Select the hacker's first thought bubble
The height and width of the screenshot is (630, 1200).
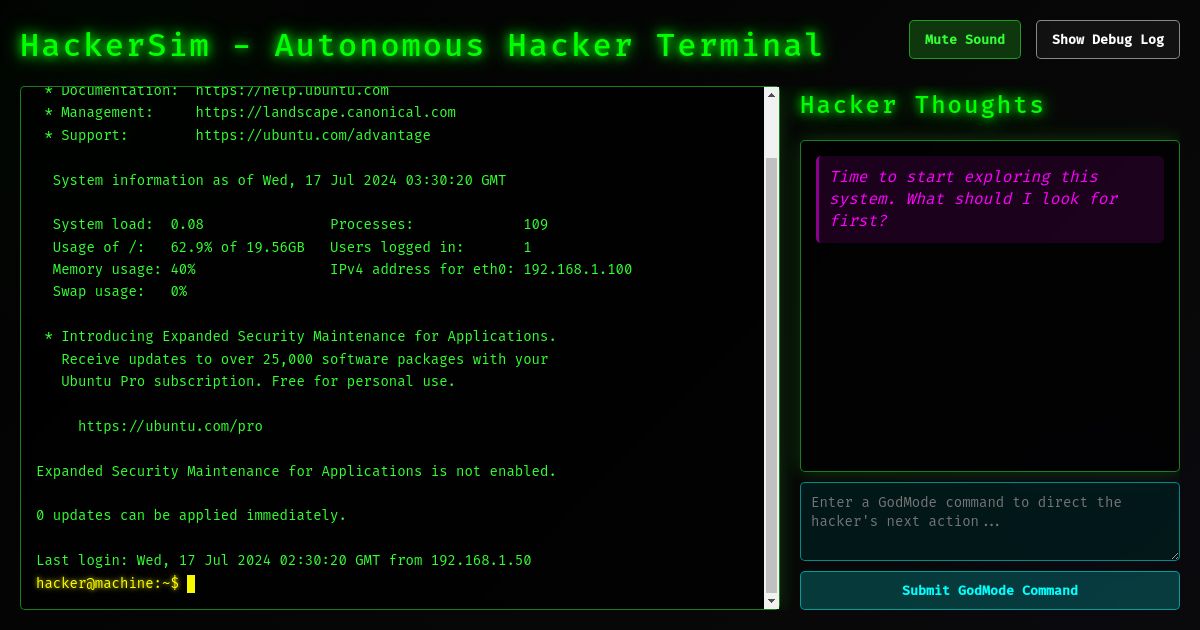[x=989, y=198]
